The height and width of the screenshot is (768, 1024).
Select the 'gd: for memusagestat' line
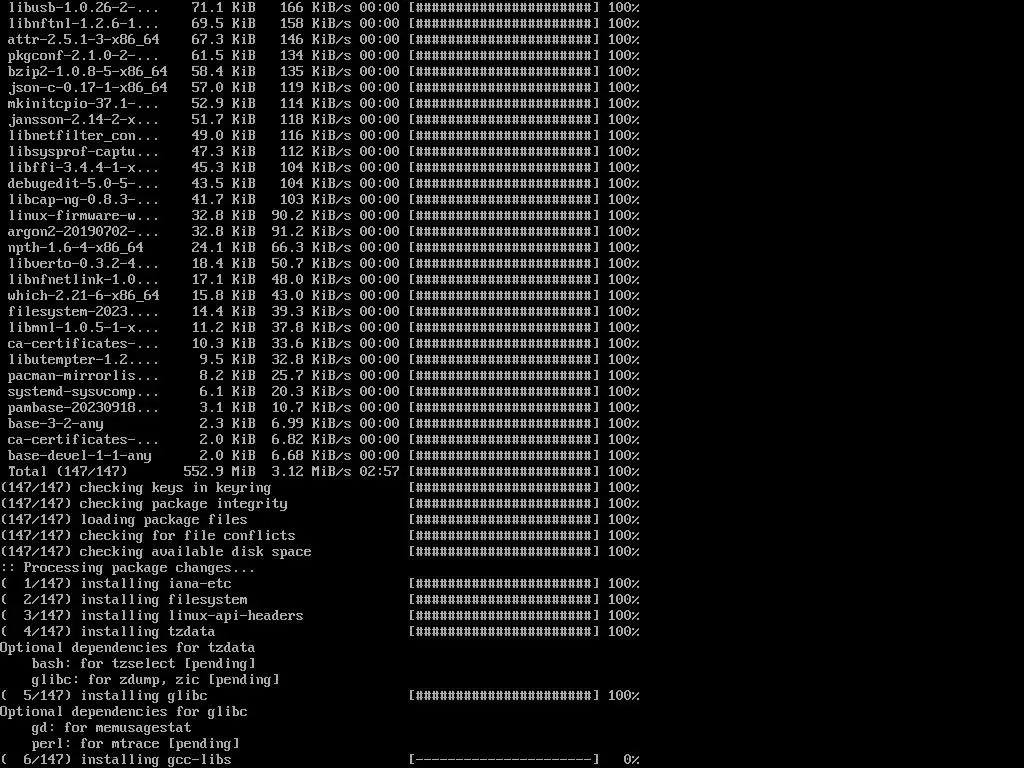[x=112, y=728]
